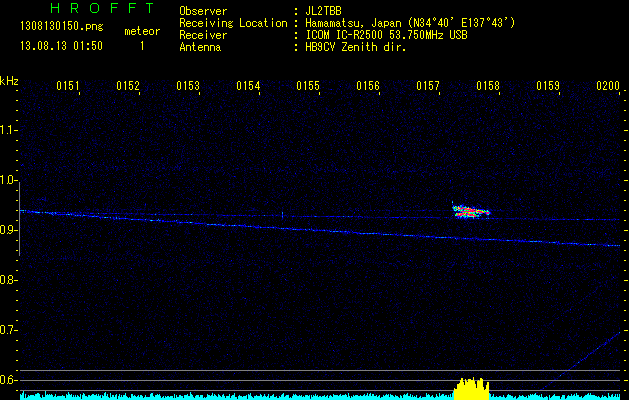629x400 pixels.
Task: Jump to the 0158 time marker
Action: 488,87
